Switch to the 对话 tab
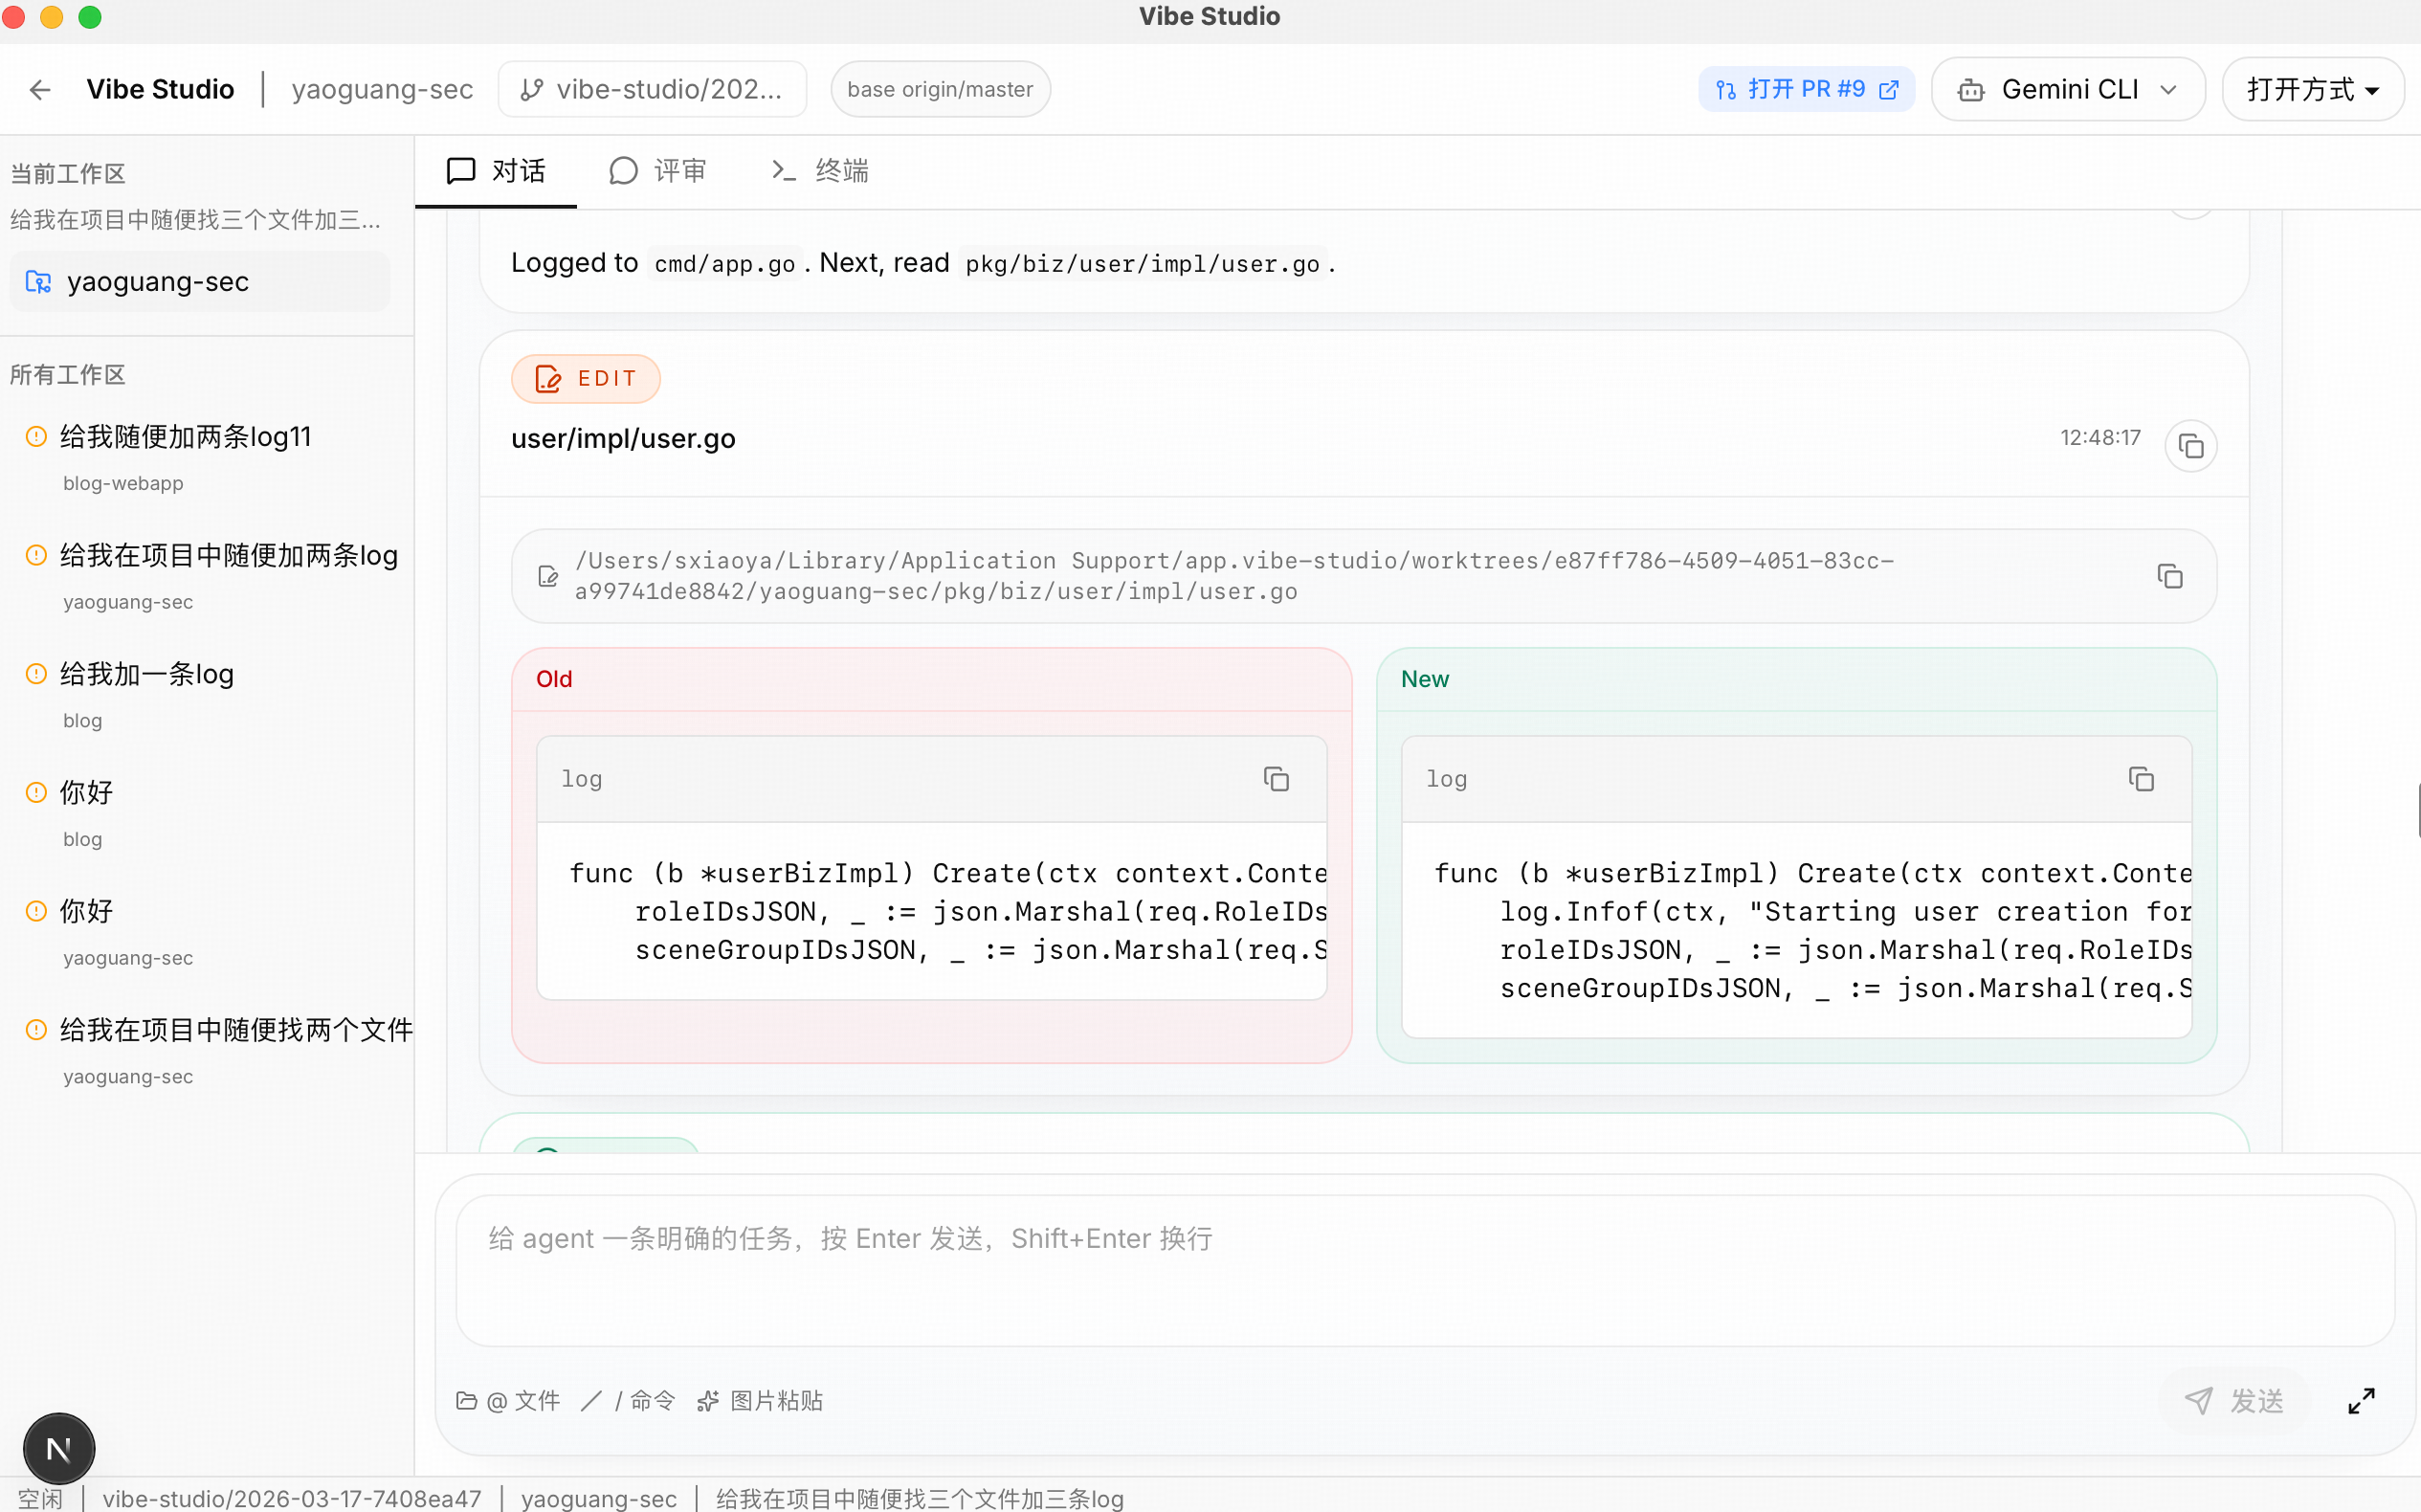Image resolution: width=2421 pixels, height=1512 pixels. click(496, 171)
